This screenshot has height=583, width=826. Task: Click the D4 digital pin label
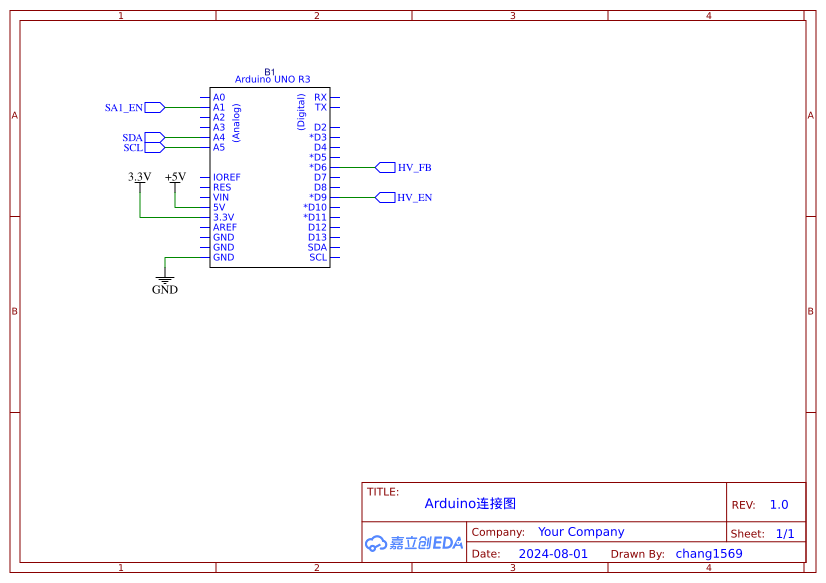coord(320,147)
